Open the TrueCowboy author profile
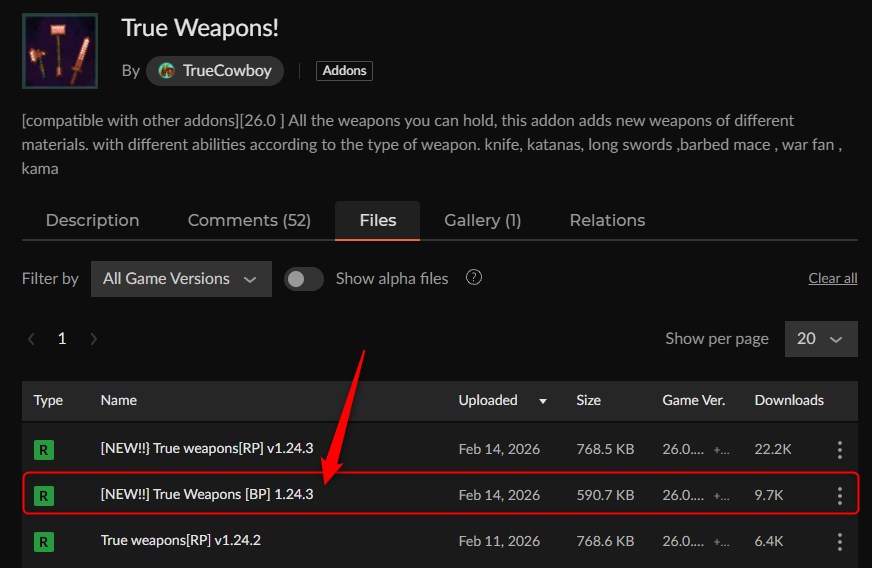Viewport: 872px width, 568px height. tap(215, 71)
